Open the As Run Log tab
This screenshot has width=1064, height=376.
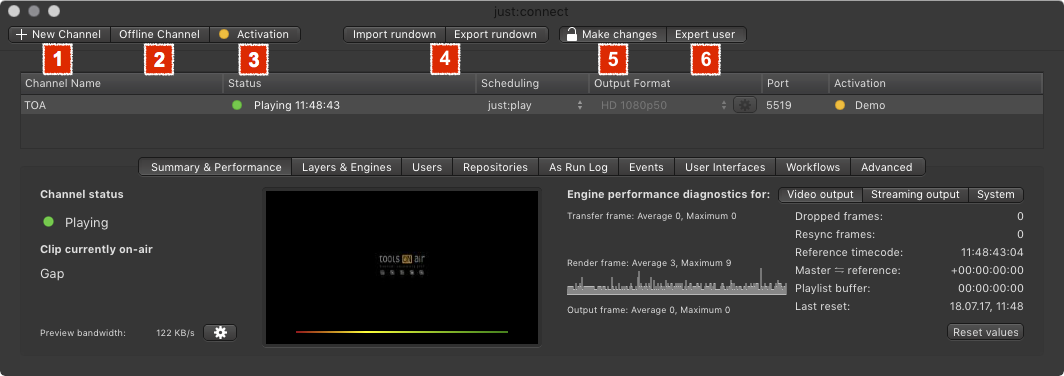pyautogui.click(x=579, y=167)
